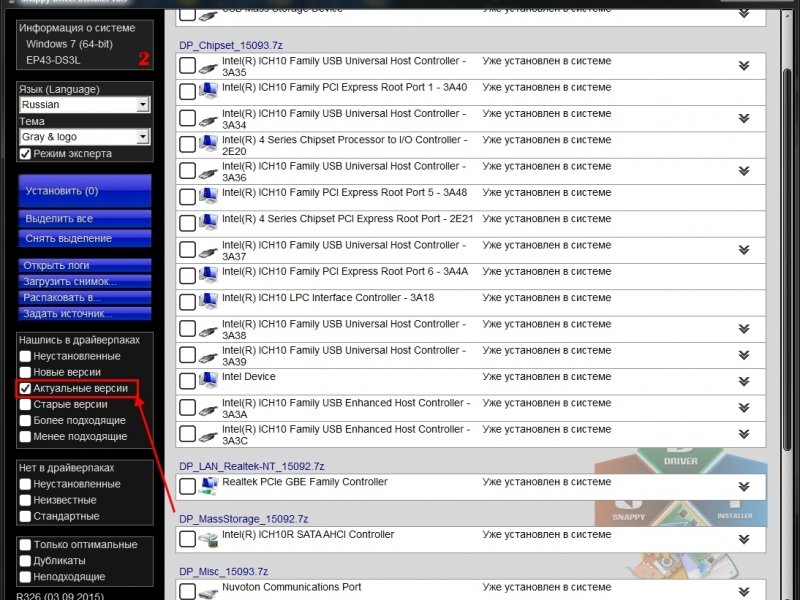800x600 pixels.
Task: Click the DP_Misc_15093.7z driverpack heading
Action: (223, 571)
